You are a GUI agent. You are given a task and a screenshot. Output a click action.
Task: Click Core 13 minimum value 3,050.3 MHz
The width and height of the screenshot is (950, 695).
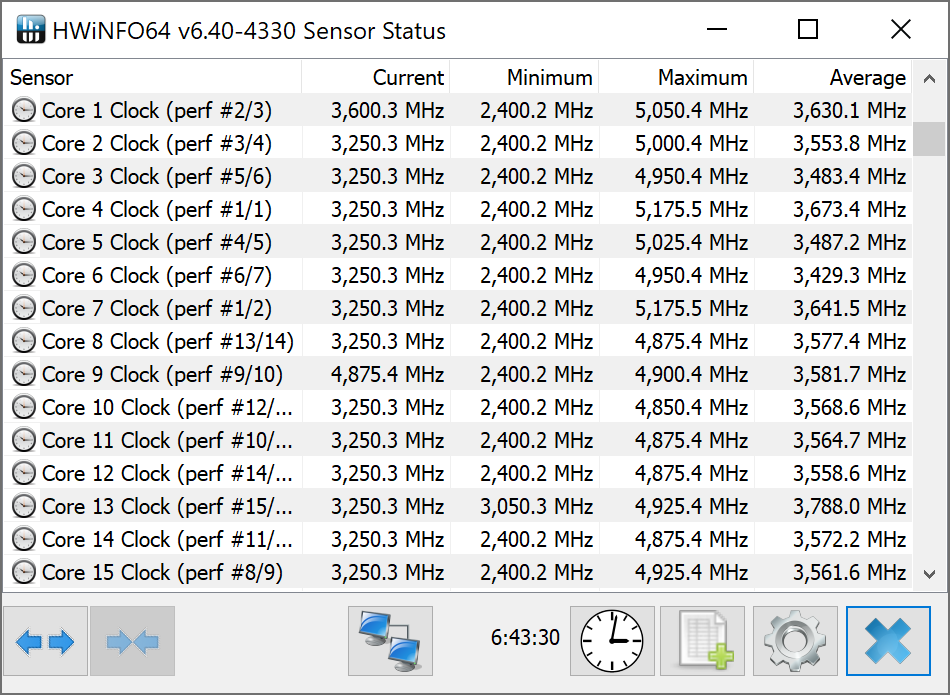point(536,507)
